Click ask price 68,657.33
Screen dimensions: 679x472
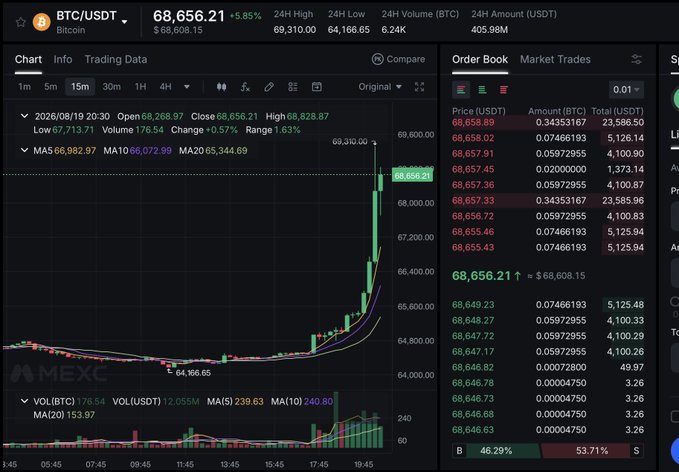(x=473, y=200)
